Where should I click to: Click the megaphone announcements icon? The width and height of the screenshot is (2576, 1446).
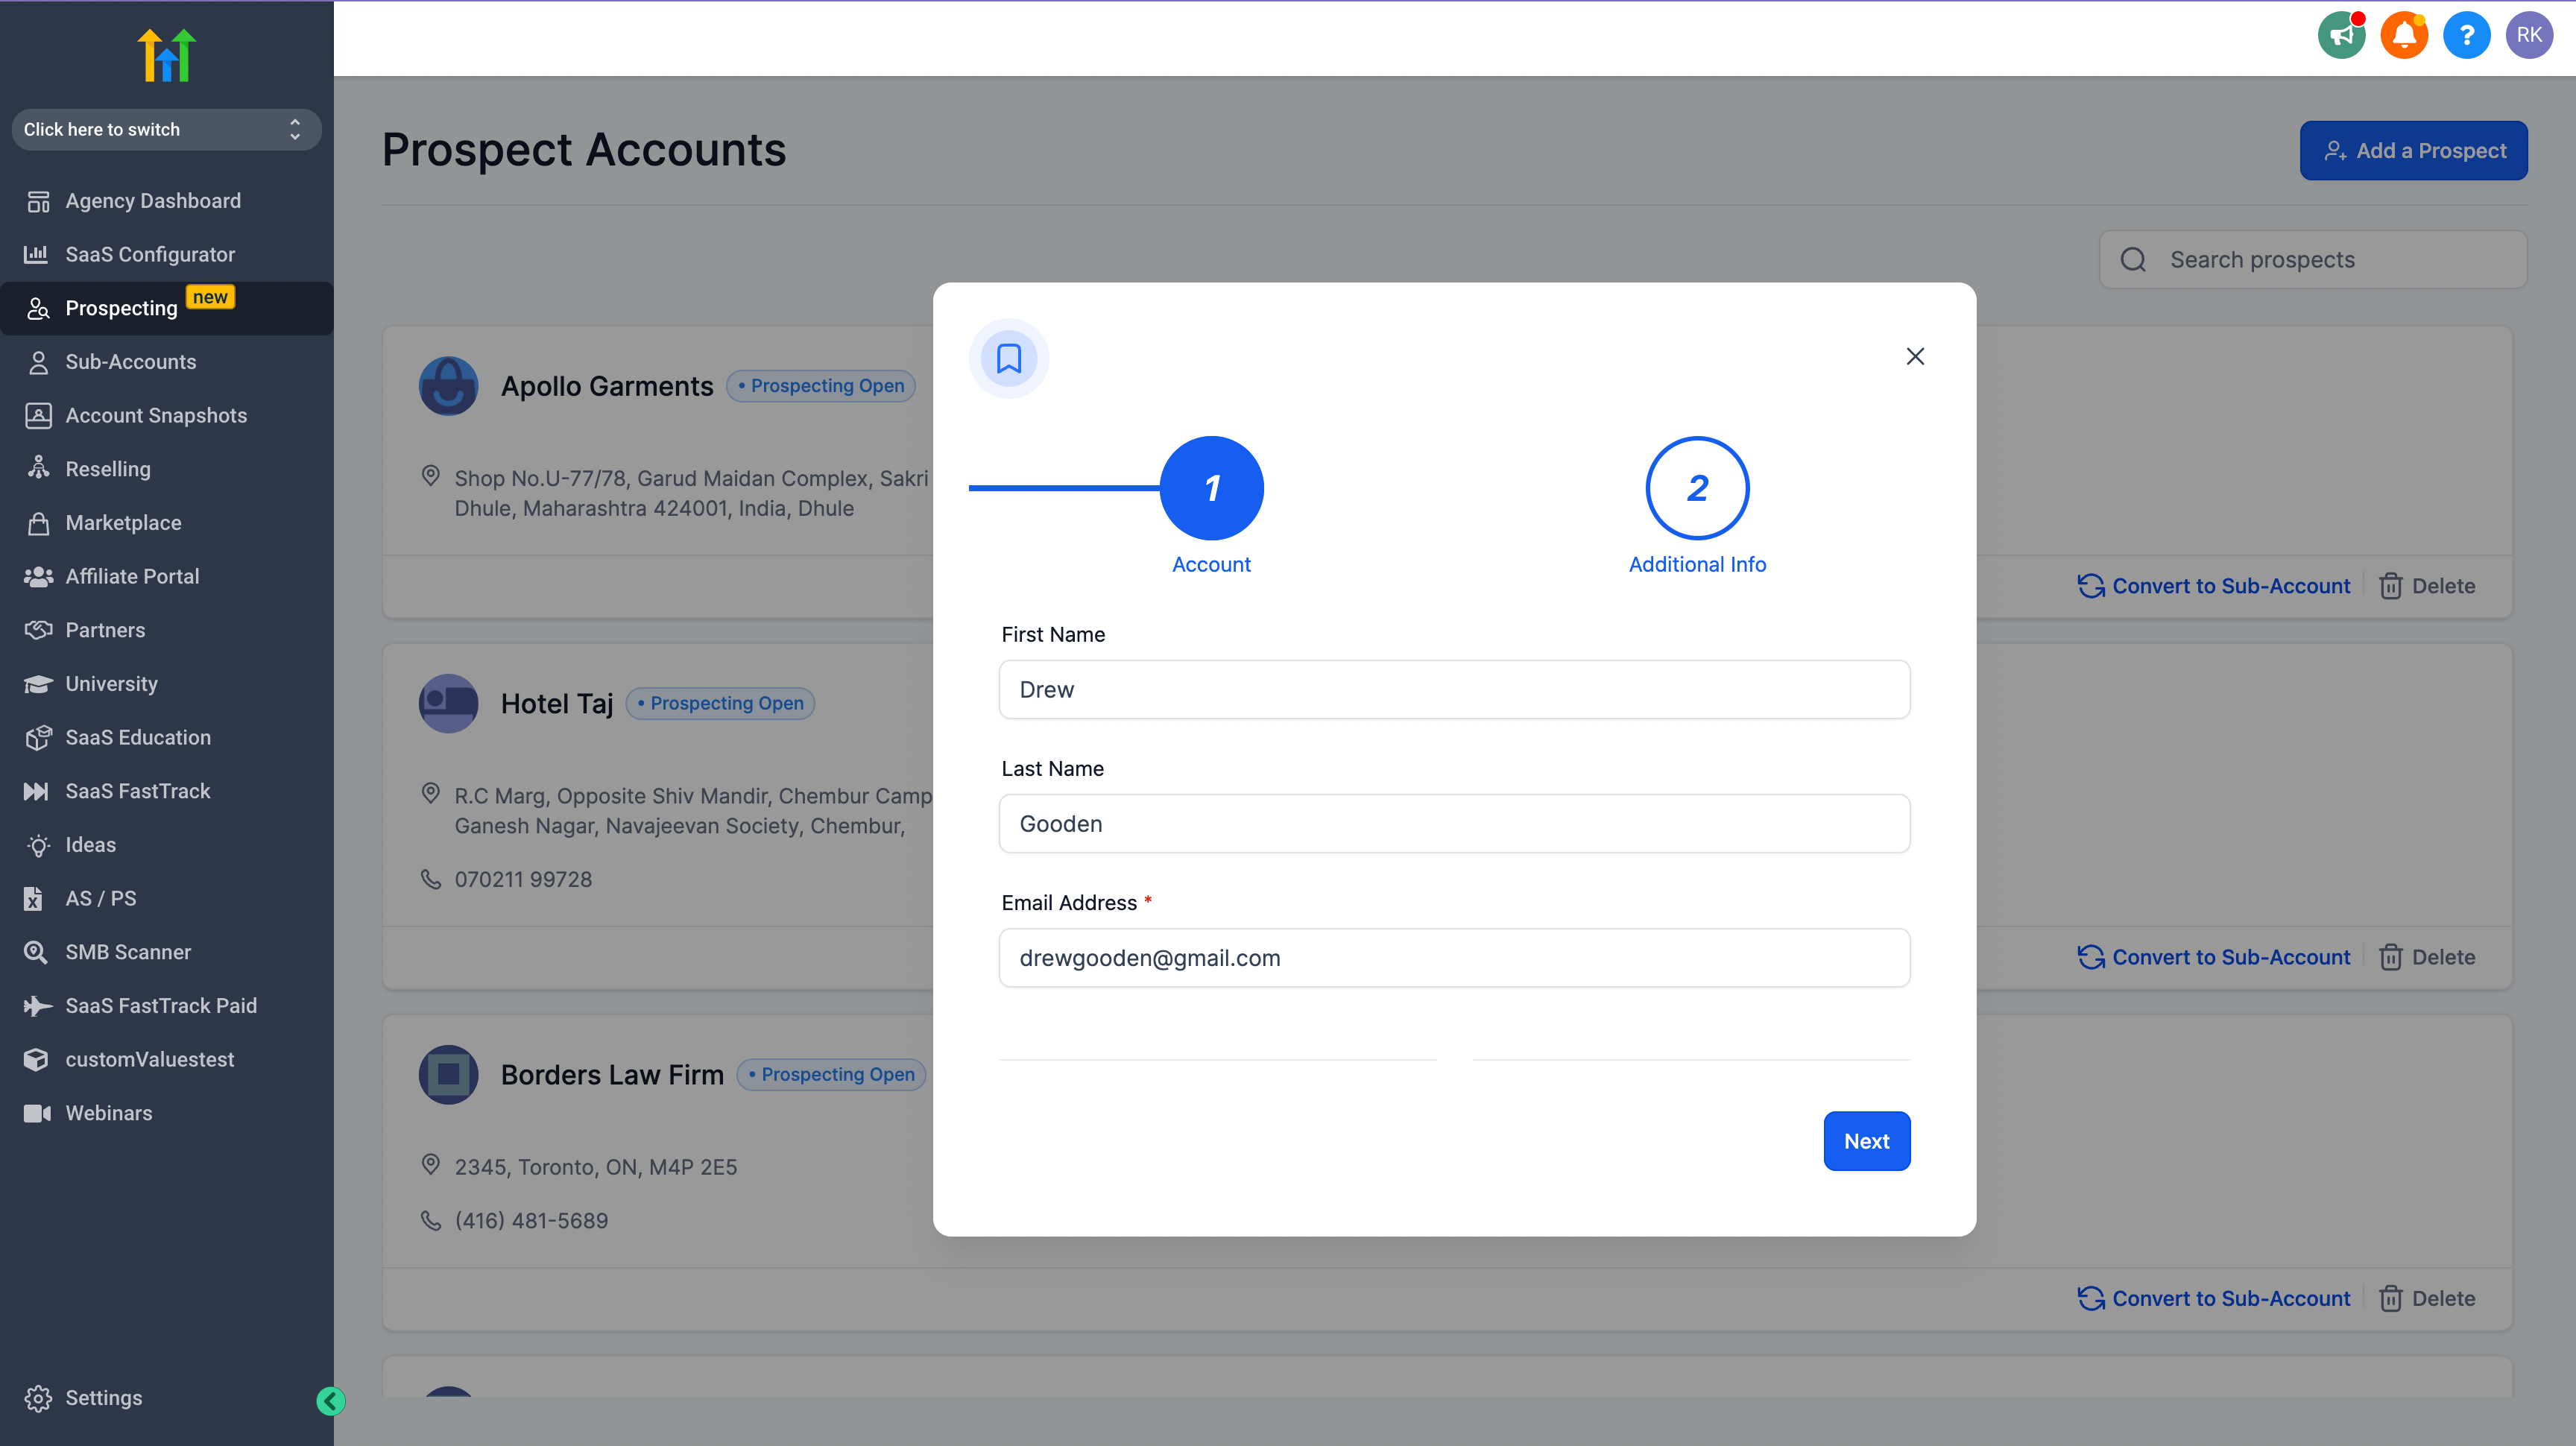[2341, 36]
